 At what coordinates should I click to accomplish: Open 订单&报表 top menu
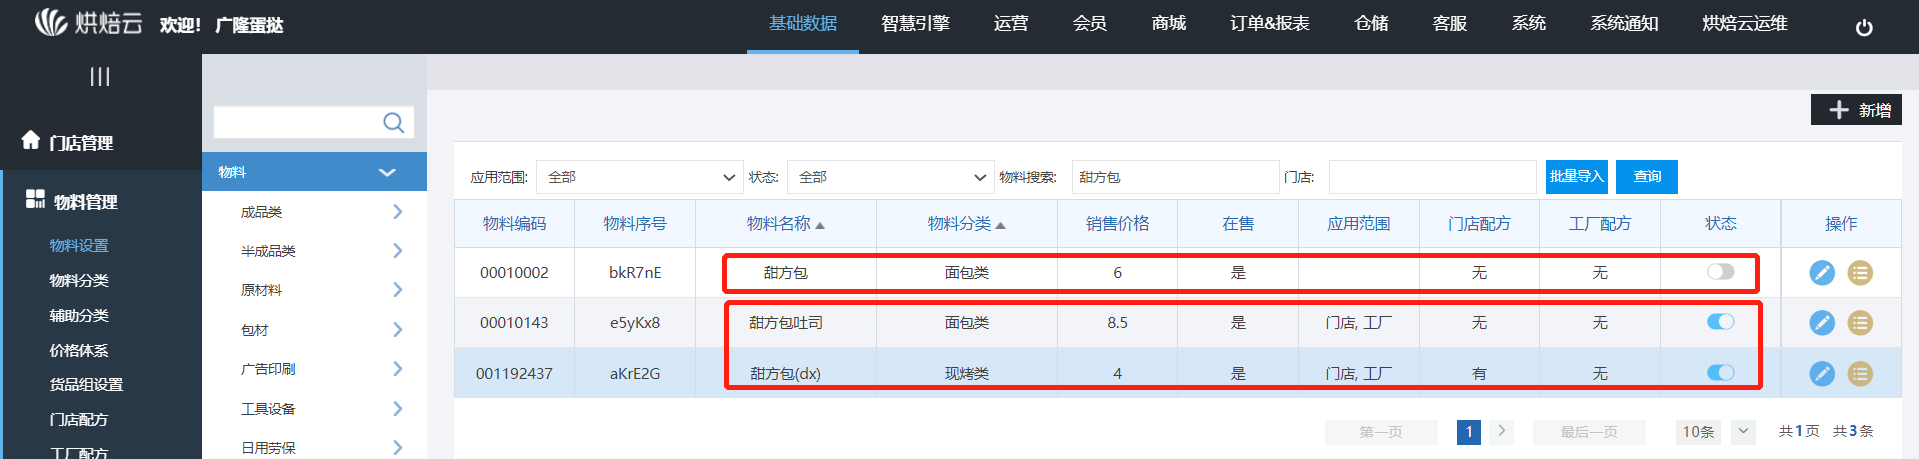click(1269, 24)
